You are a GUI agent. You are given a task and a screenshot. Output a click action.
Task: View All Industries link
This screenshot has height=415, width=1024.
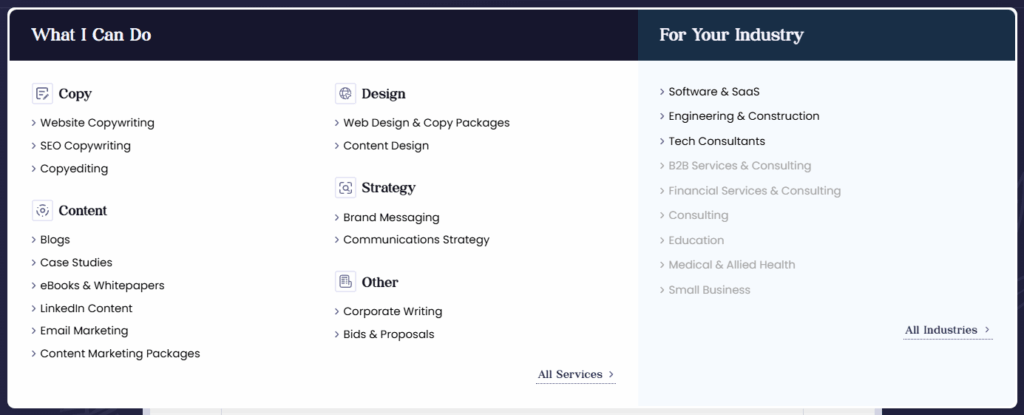point(941,330)
